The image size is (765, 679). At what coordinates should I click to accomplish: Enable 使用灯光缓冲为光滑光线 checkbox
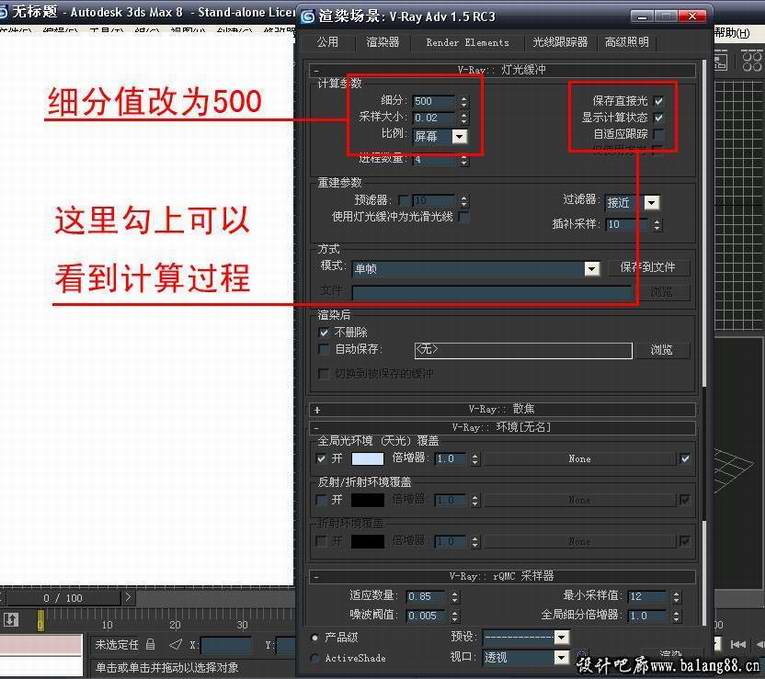[x=464, y=217]
